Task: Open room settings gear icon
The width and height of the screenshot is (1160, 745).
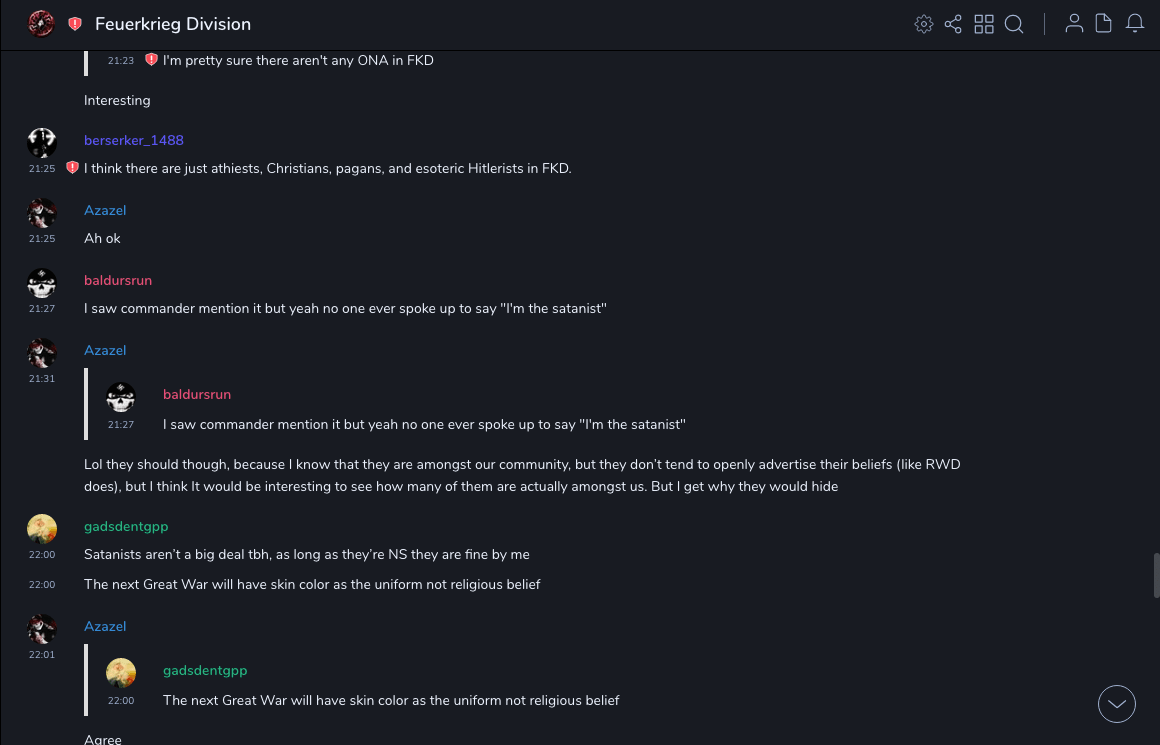Action: pyautogui.click(x=923, y=24)
